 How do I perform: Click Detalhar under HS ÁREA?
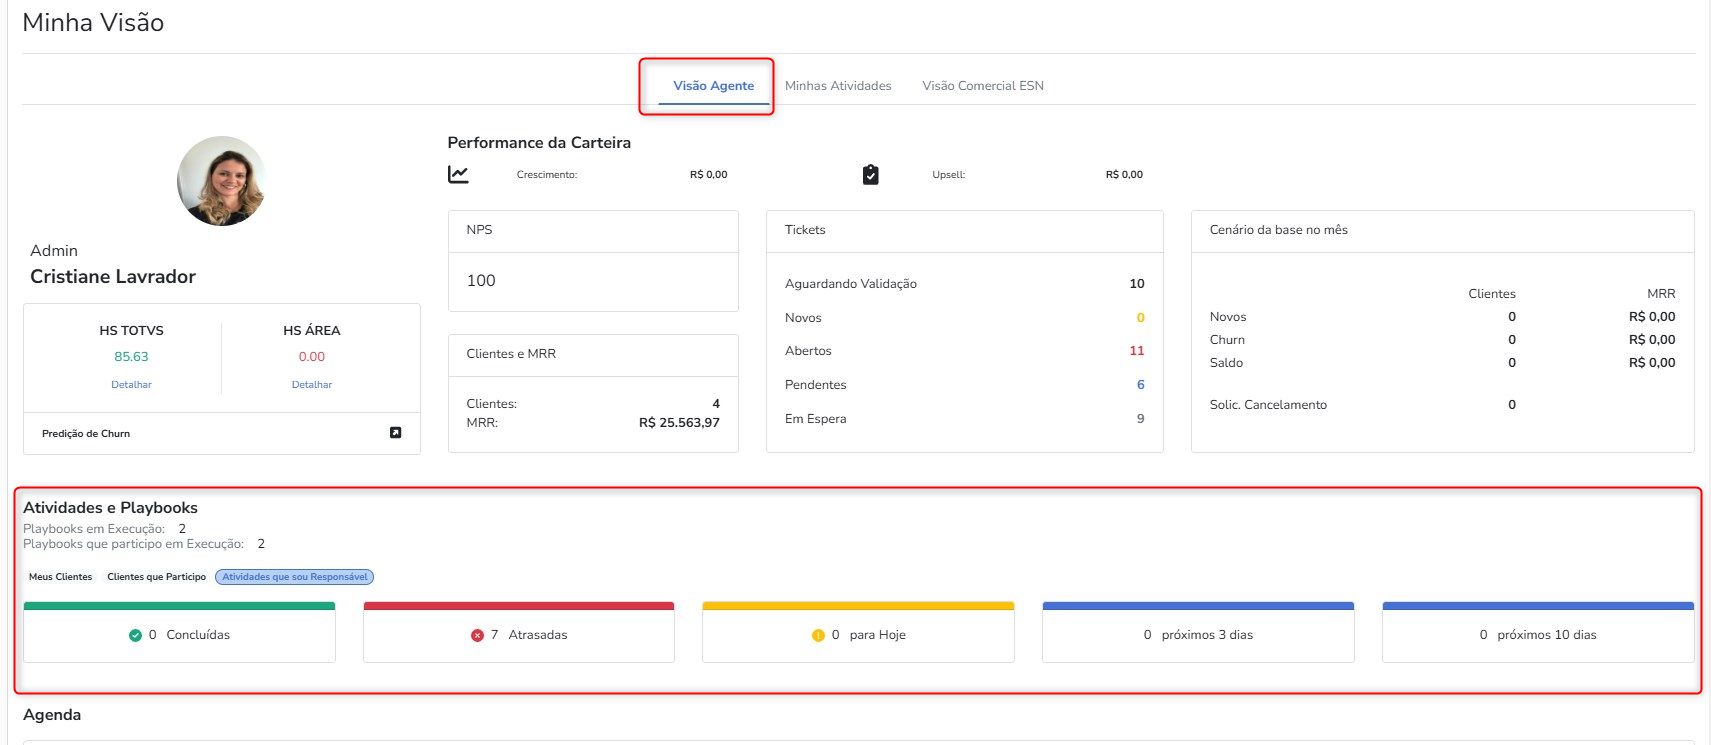click(312, 385)
